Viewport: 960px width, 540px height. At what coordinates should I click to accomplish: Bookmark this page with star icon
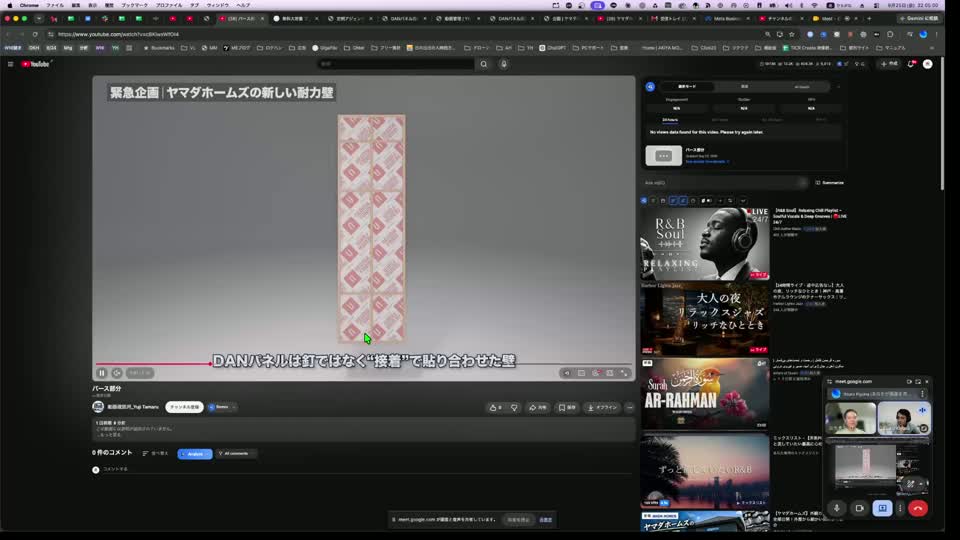point(792,34)
